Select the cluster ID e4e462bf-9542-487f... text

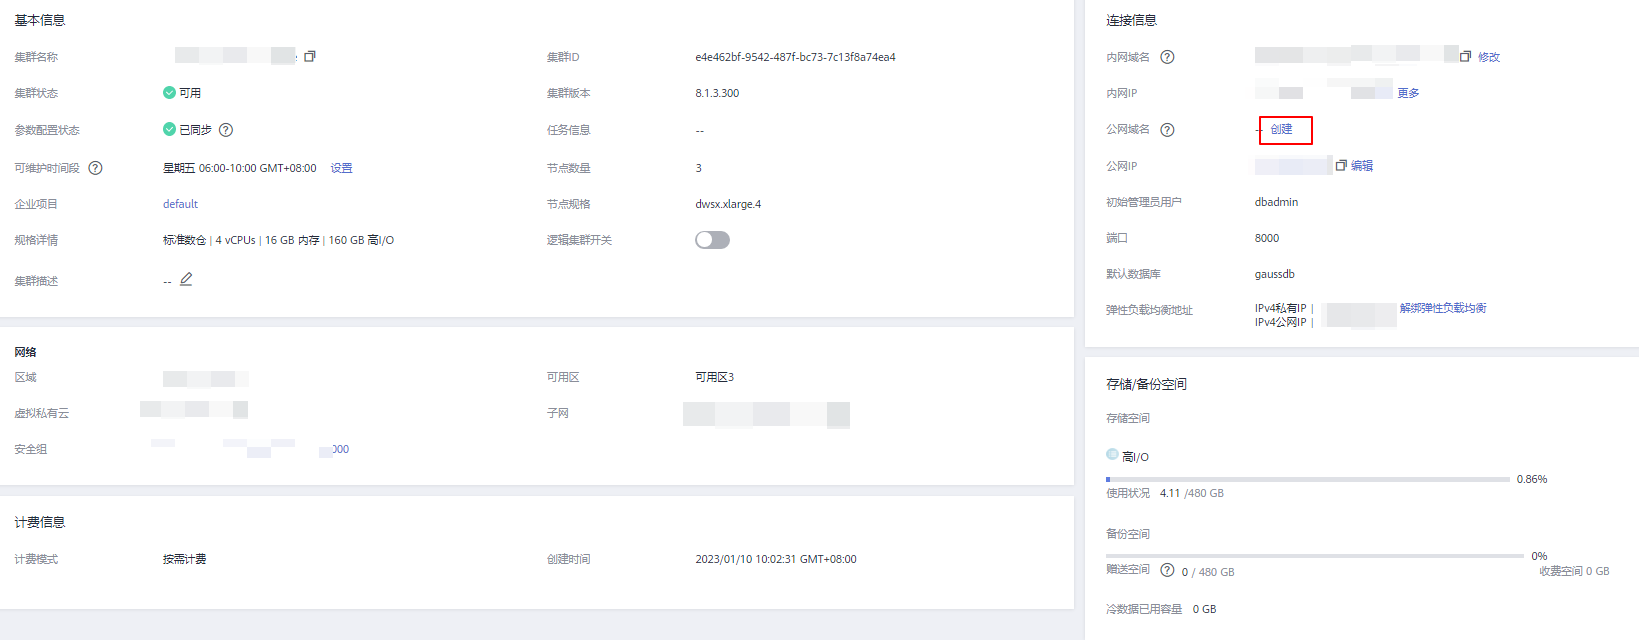pyautogui.click(x=795, y=57)
